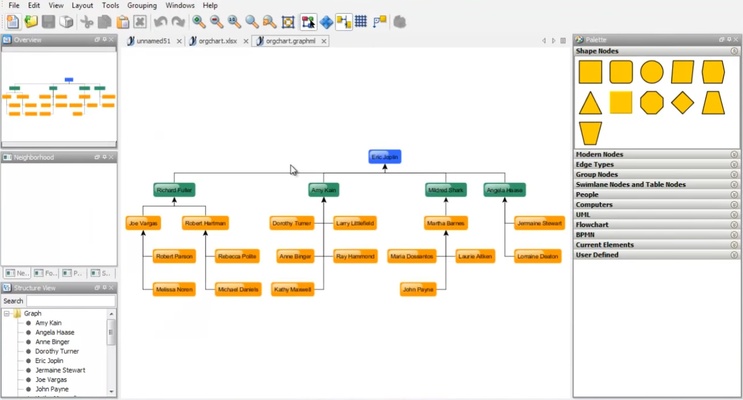Pick the parallelogram shape in palette
The width and height of the screenshot is (743, 400).
pyautogui.click(x=682, y=72)
